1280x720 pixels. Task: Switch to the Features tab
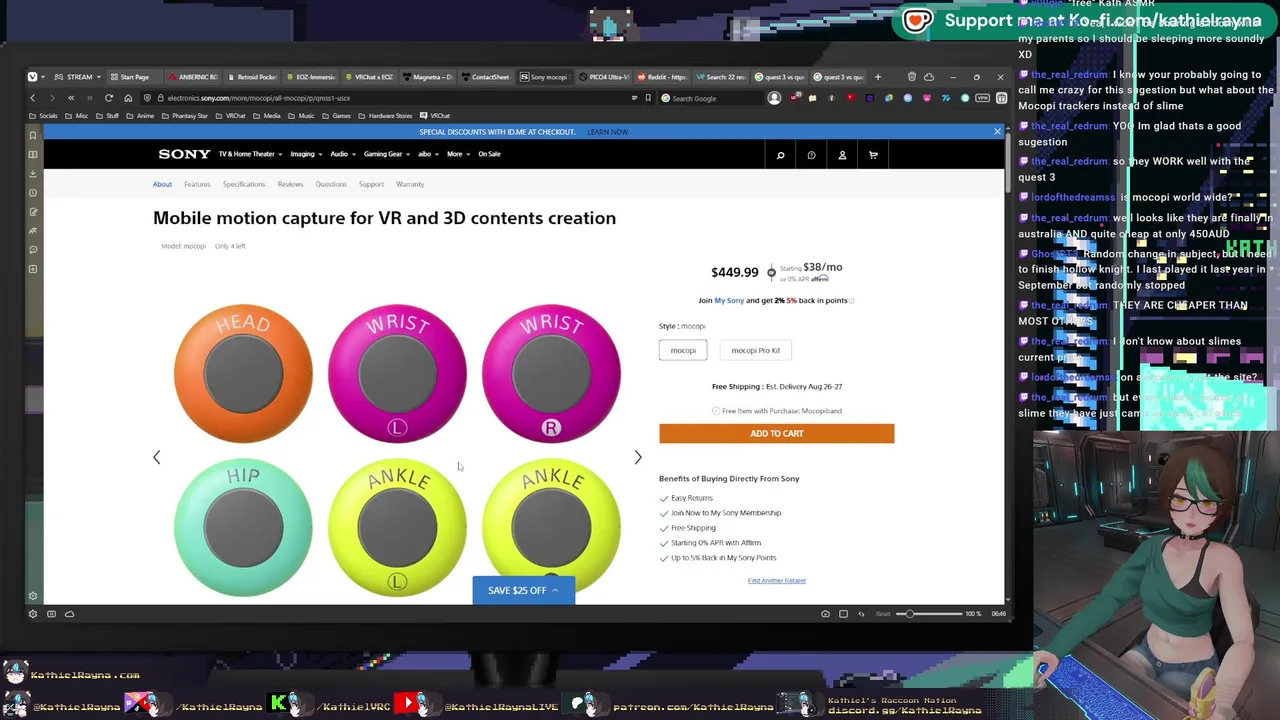(x=197, y=184)
